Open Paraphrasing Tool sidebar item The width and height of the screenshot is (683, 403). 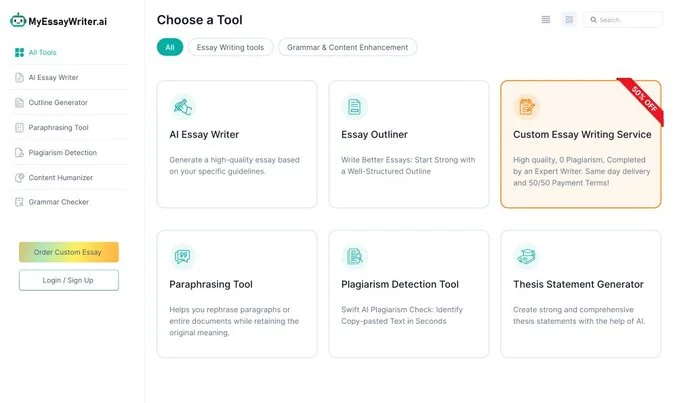click(x=58, y=128)
